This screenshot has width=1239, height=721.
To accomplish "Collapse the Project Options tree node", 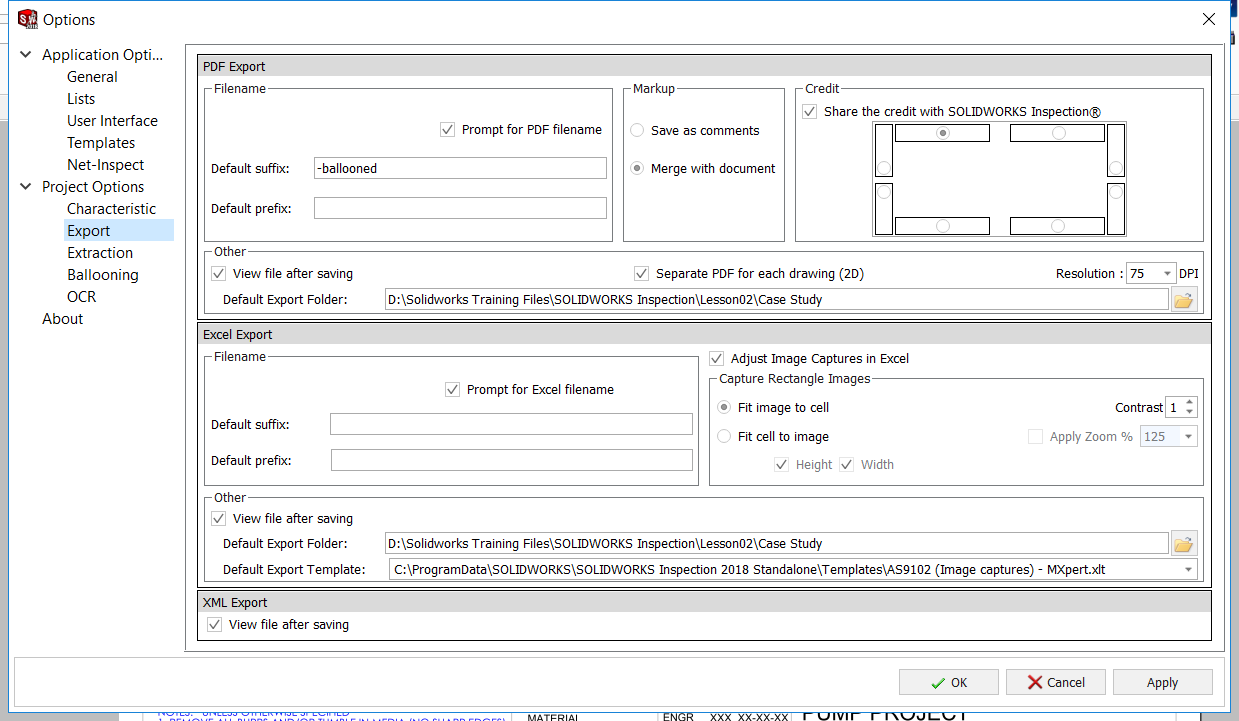I will [26, 187].
